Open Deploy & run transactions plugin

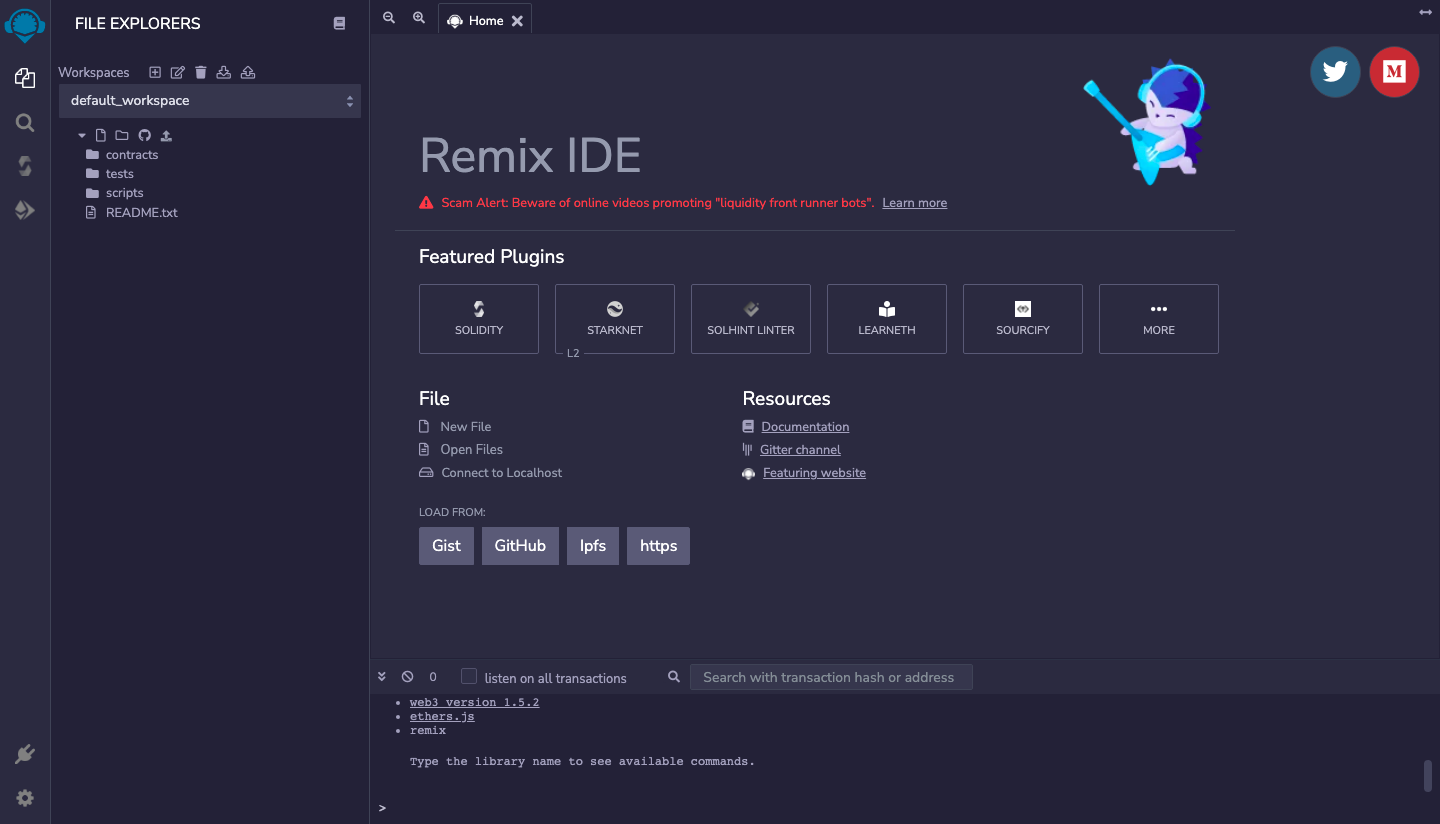[x=25, y=210]
